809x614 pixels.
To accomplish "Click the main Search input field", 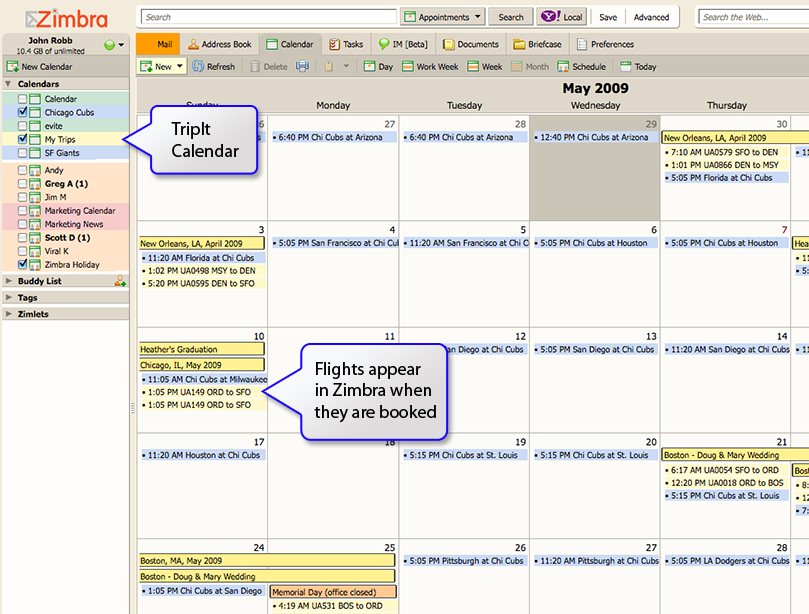I will point(269,17).
